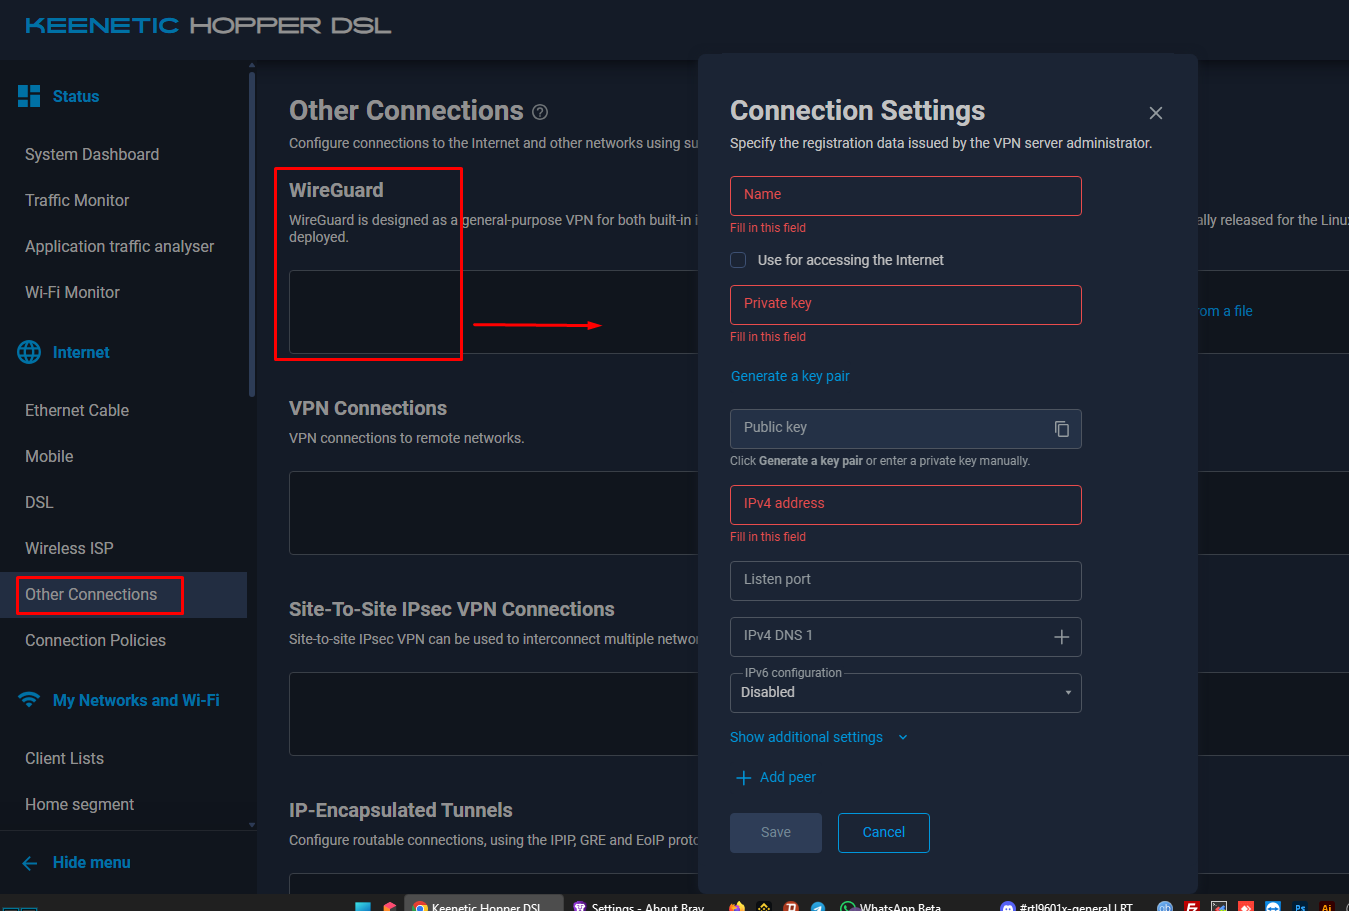This screenshot has height=911, width=1349.
Task: Close the Connection Settings dialog
Action: pyautogui.click(x=1156, y=113)
